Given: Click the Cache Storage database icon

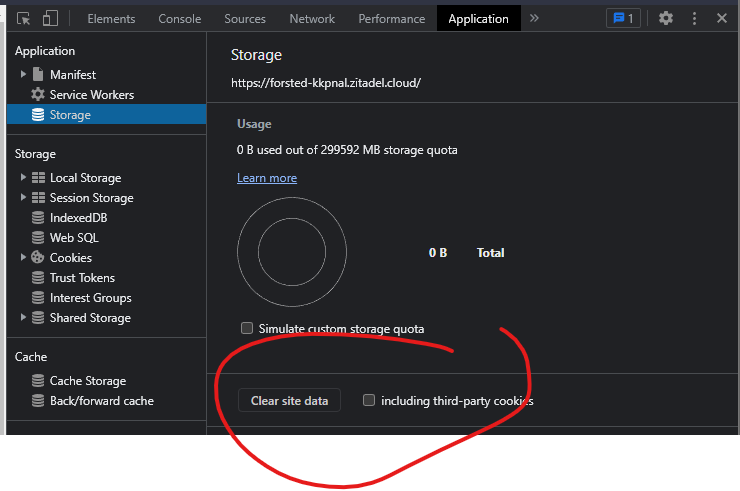Looking at the screenshot, I should point(38,381).
